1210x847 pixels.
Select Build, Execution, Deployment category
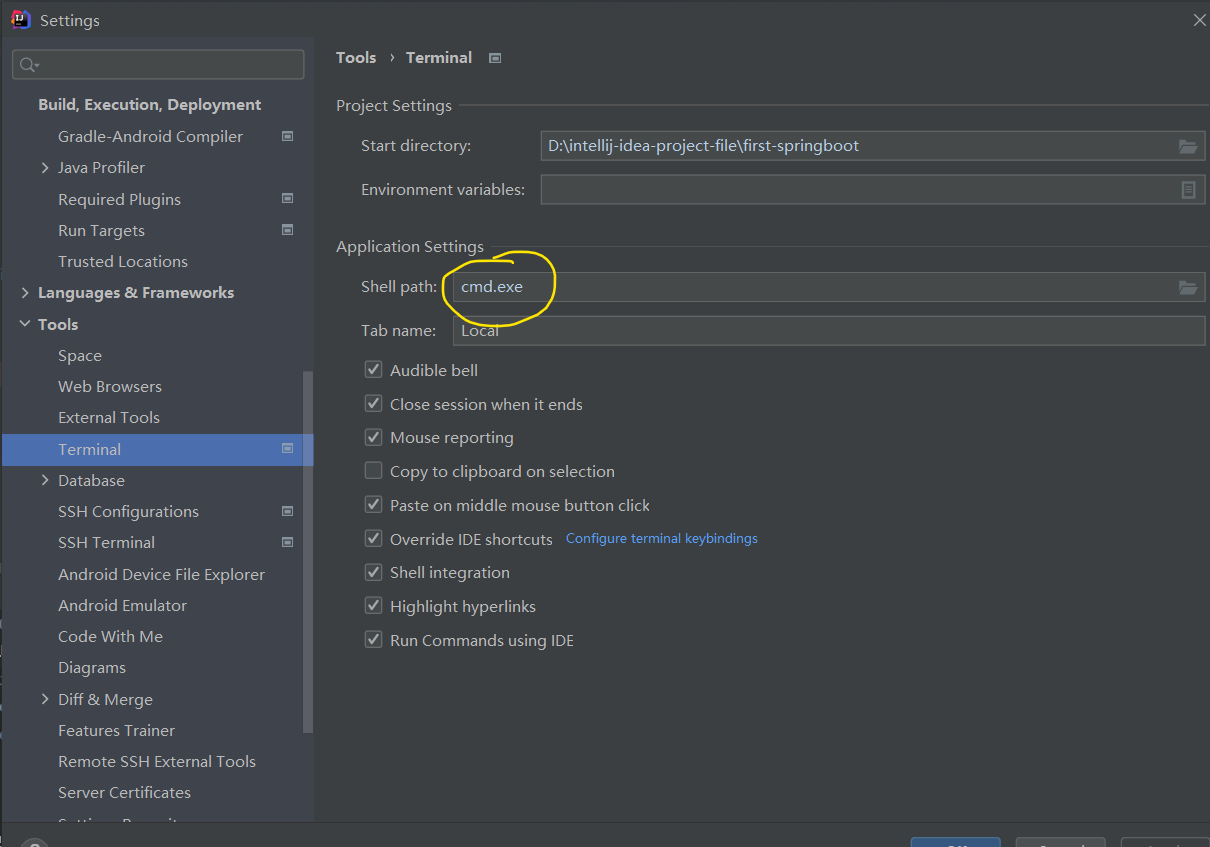pyautogui.click(x=150, y=105)
